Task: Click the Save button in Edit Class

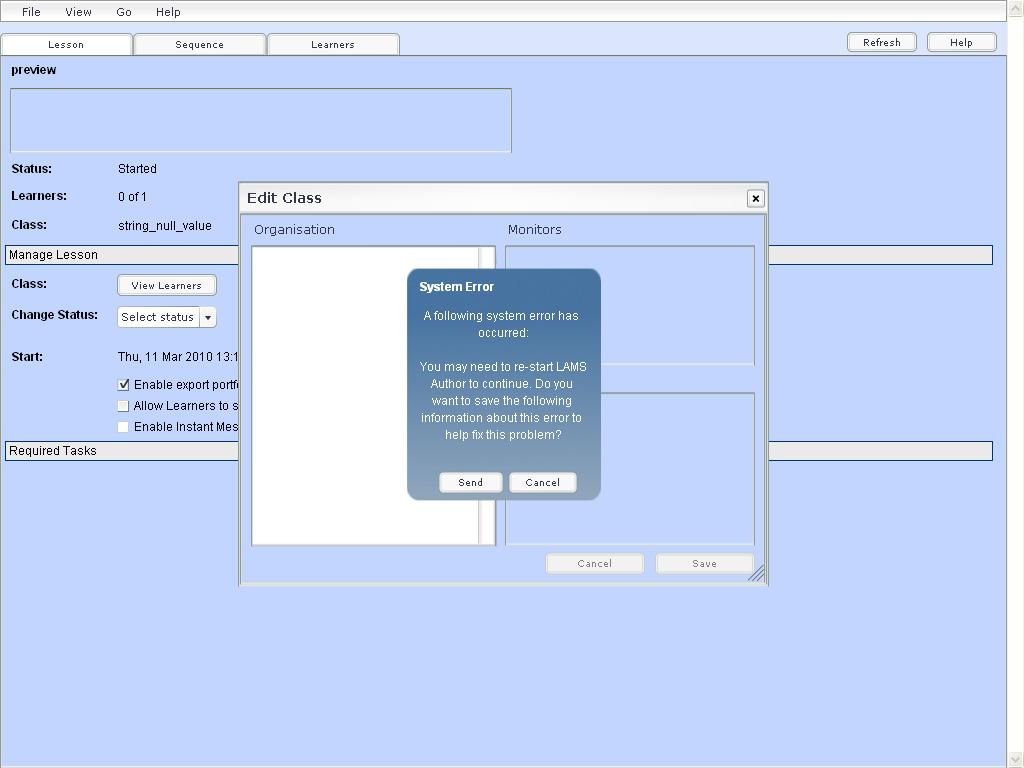Action: [x=704, y=563]
